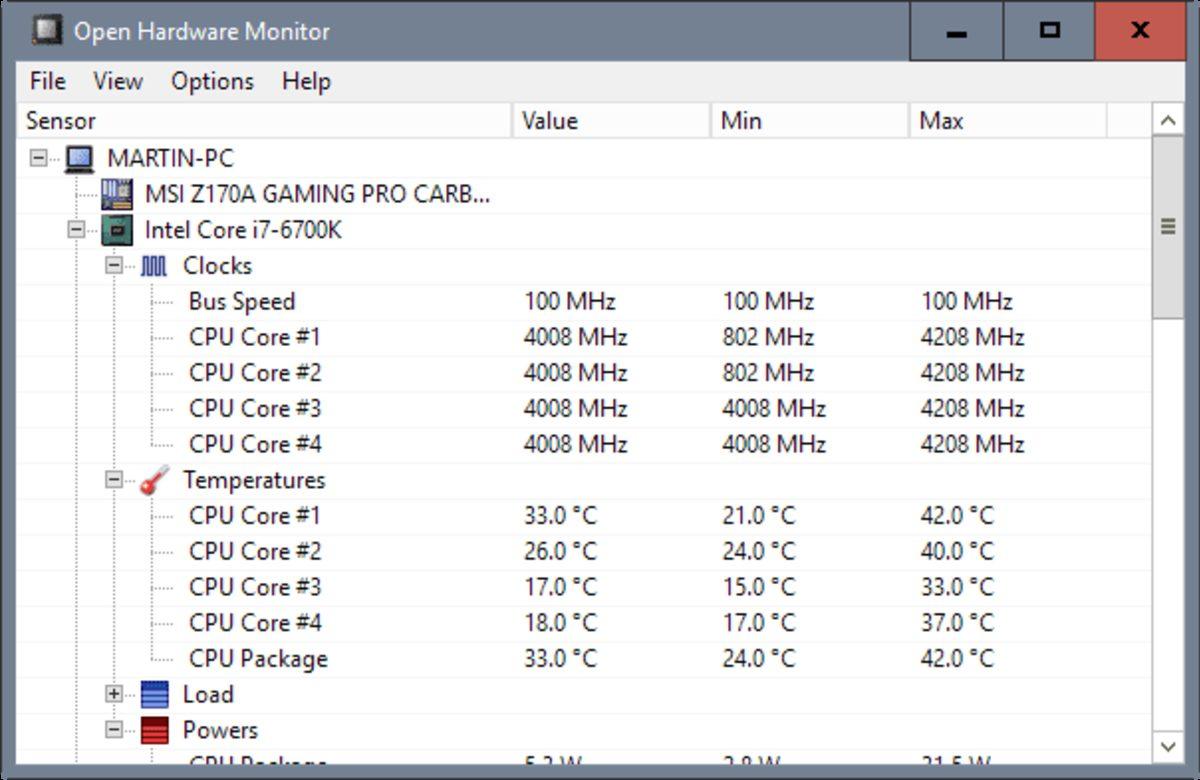
Task: Click the Clocks waveform icon
Action: tap(153, 266)
